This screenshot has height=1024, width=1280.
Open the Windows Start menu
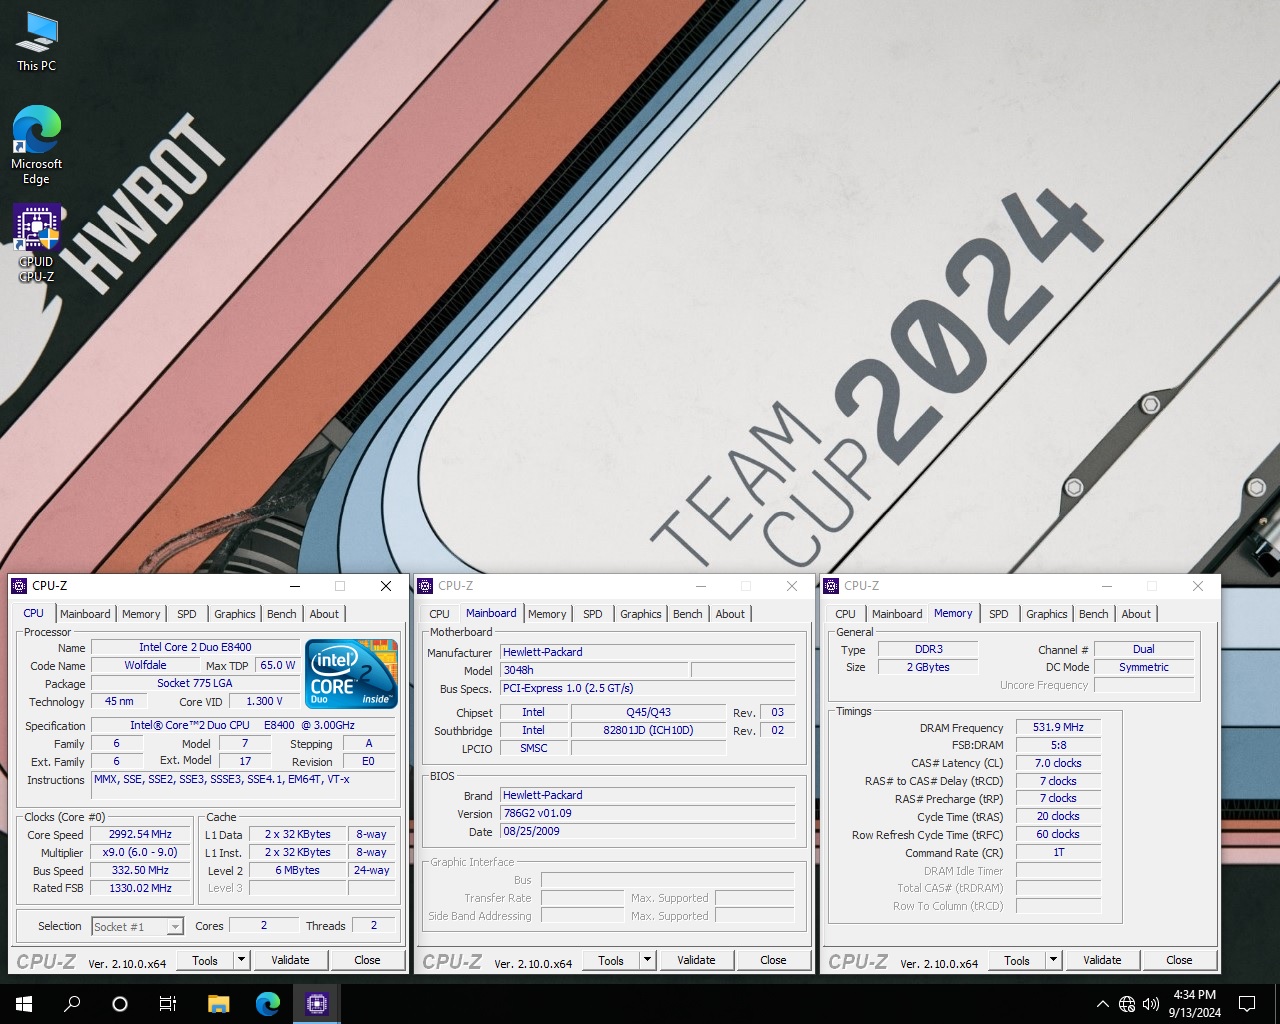[x=24, y=1003]
